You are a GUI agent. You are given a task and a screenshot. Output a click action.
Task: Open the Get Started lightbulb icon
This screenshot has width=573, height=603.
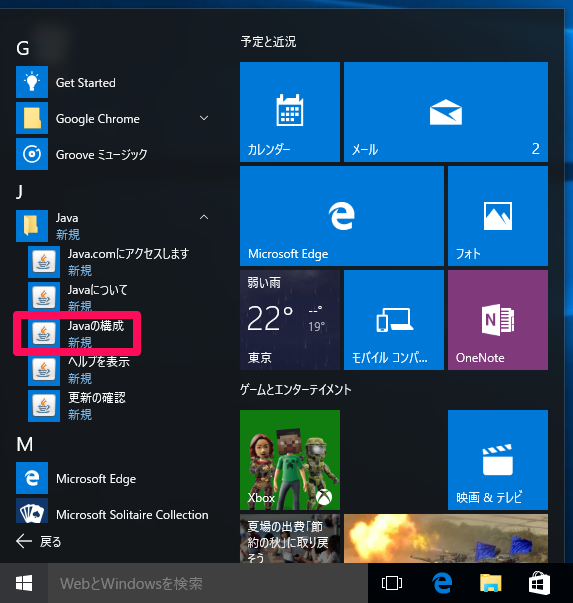click(32, 82)
